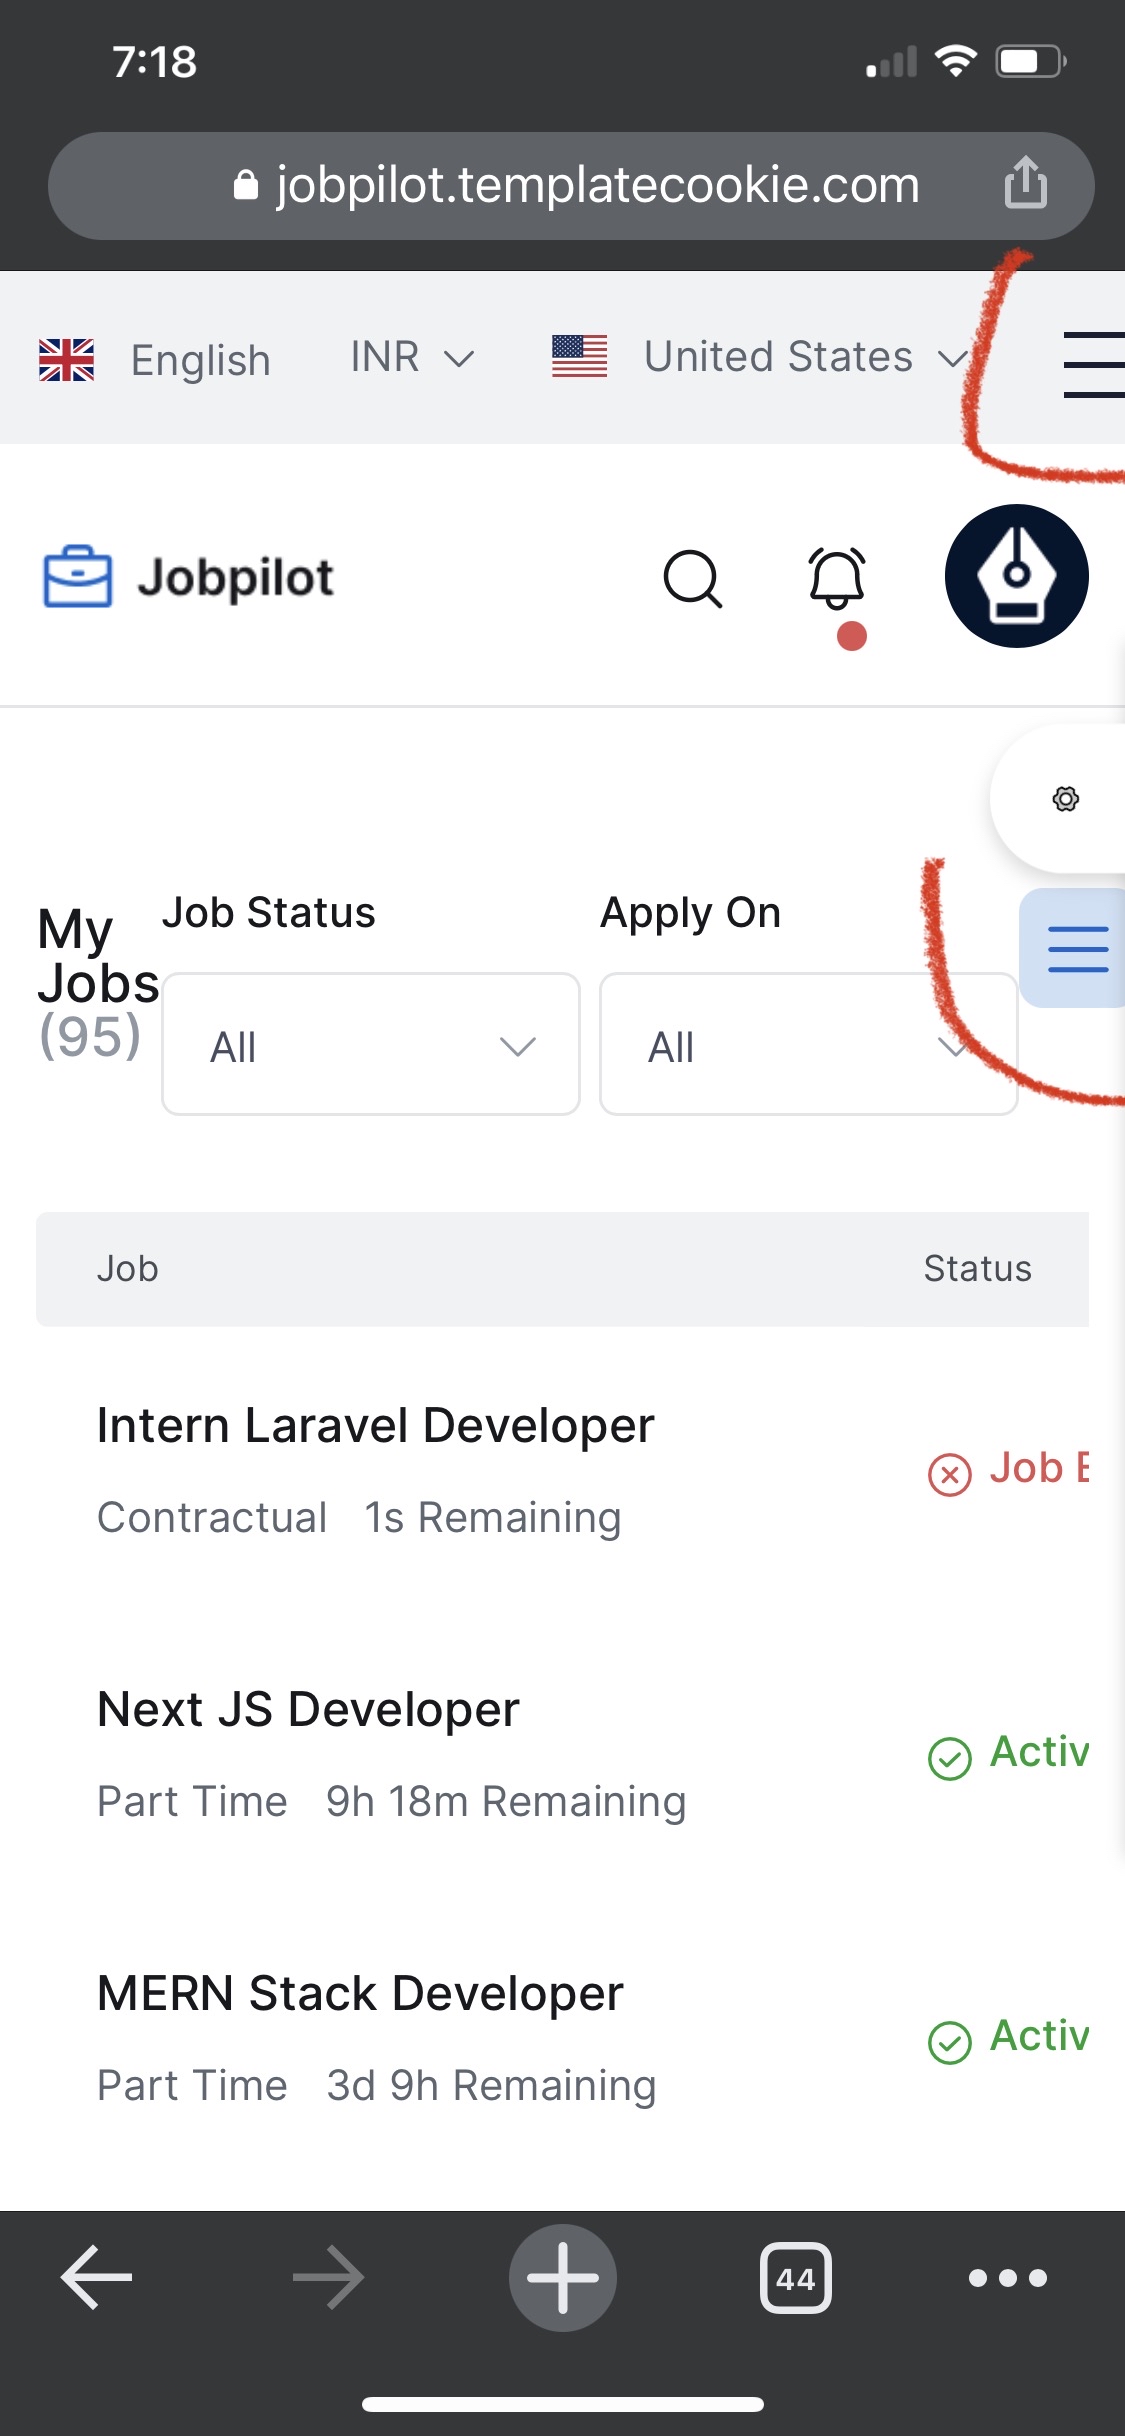Click the Jobpilot logo
1125x2436 pixels.
point(188,577)
